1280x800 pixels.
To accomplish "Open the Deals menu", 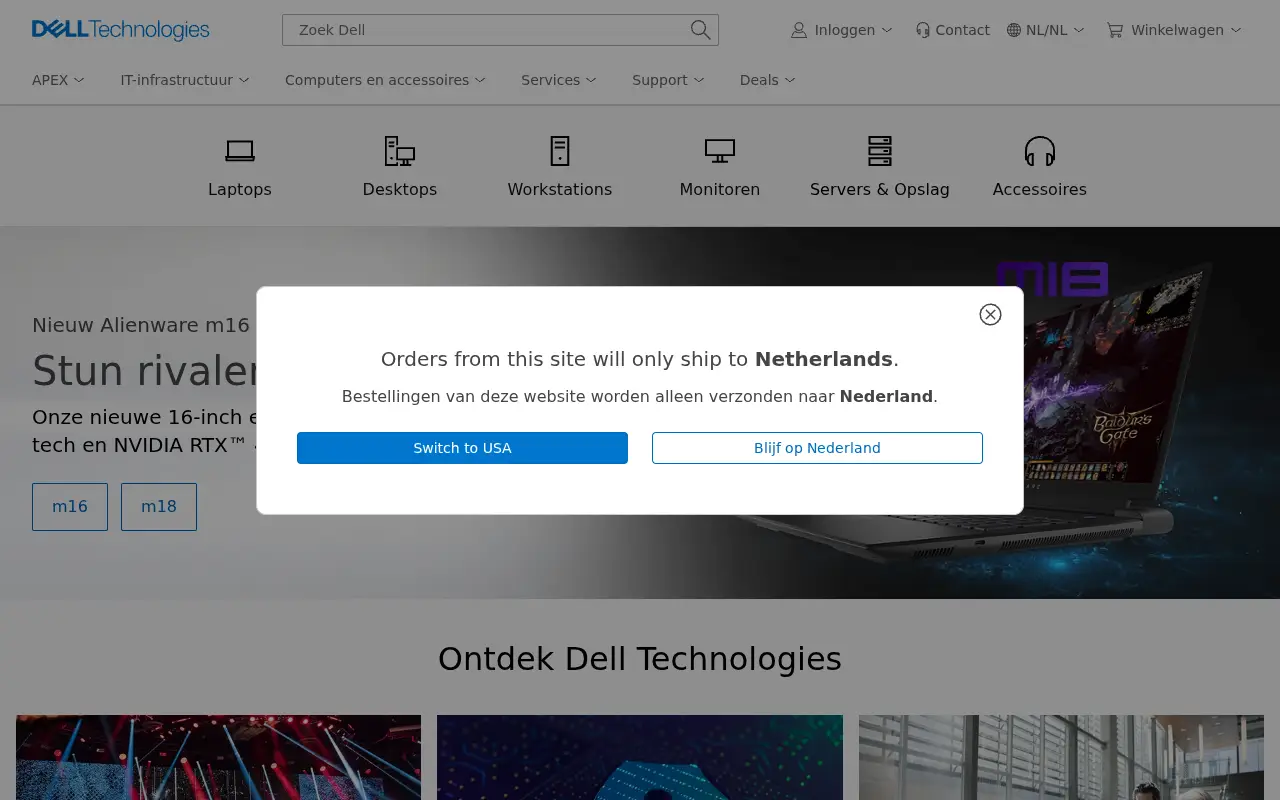I will click(x=768, y=80).
